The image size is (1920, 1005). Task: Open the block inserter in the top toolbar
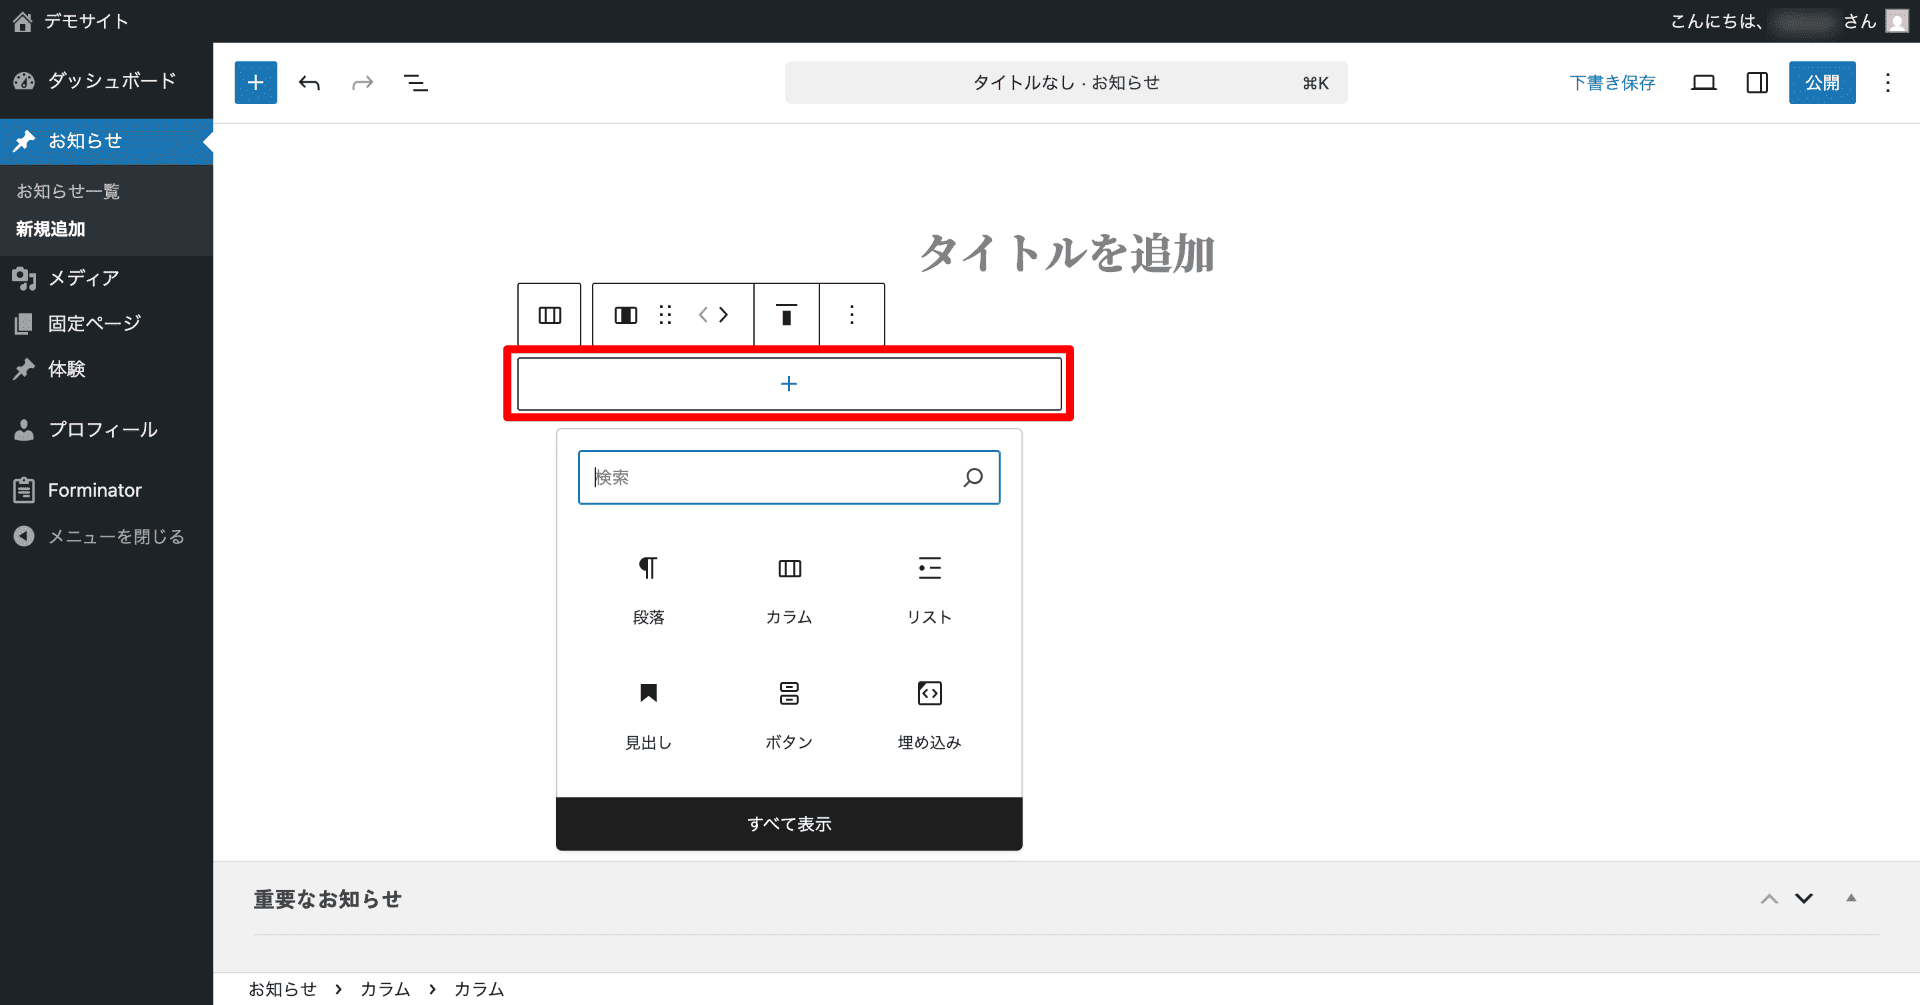[x=256, y=83]
